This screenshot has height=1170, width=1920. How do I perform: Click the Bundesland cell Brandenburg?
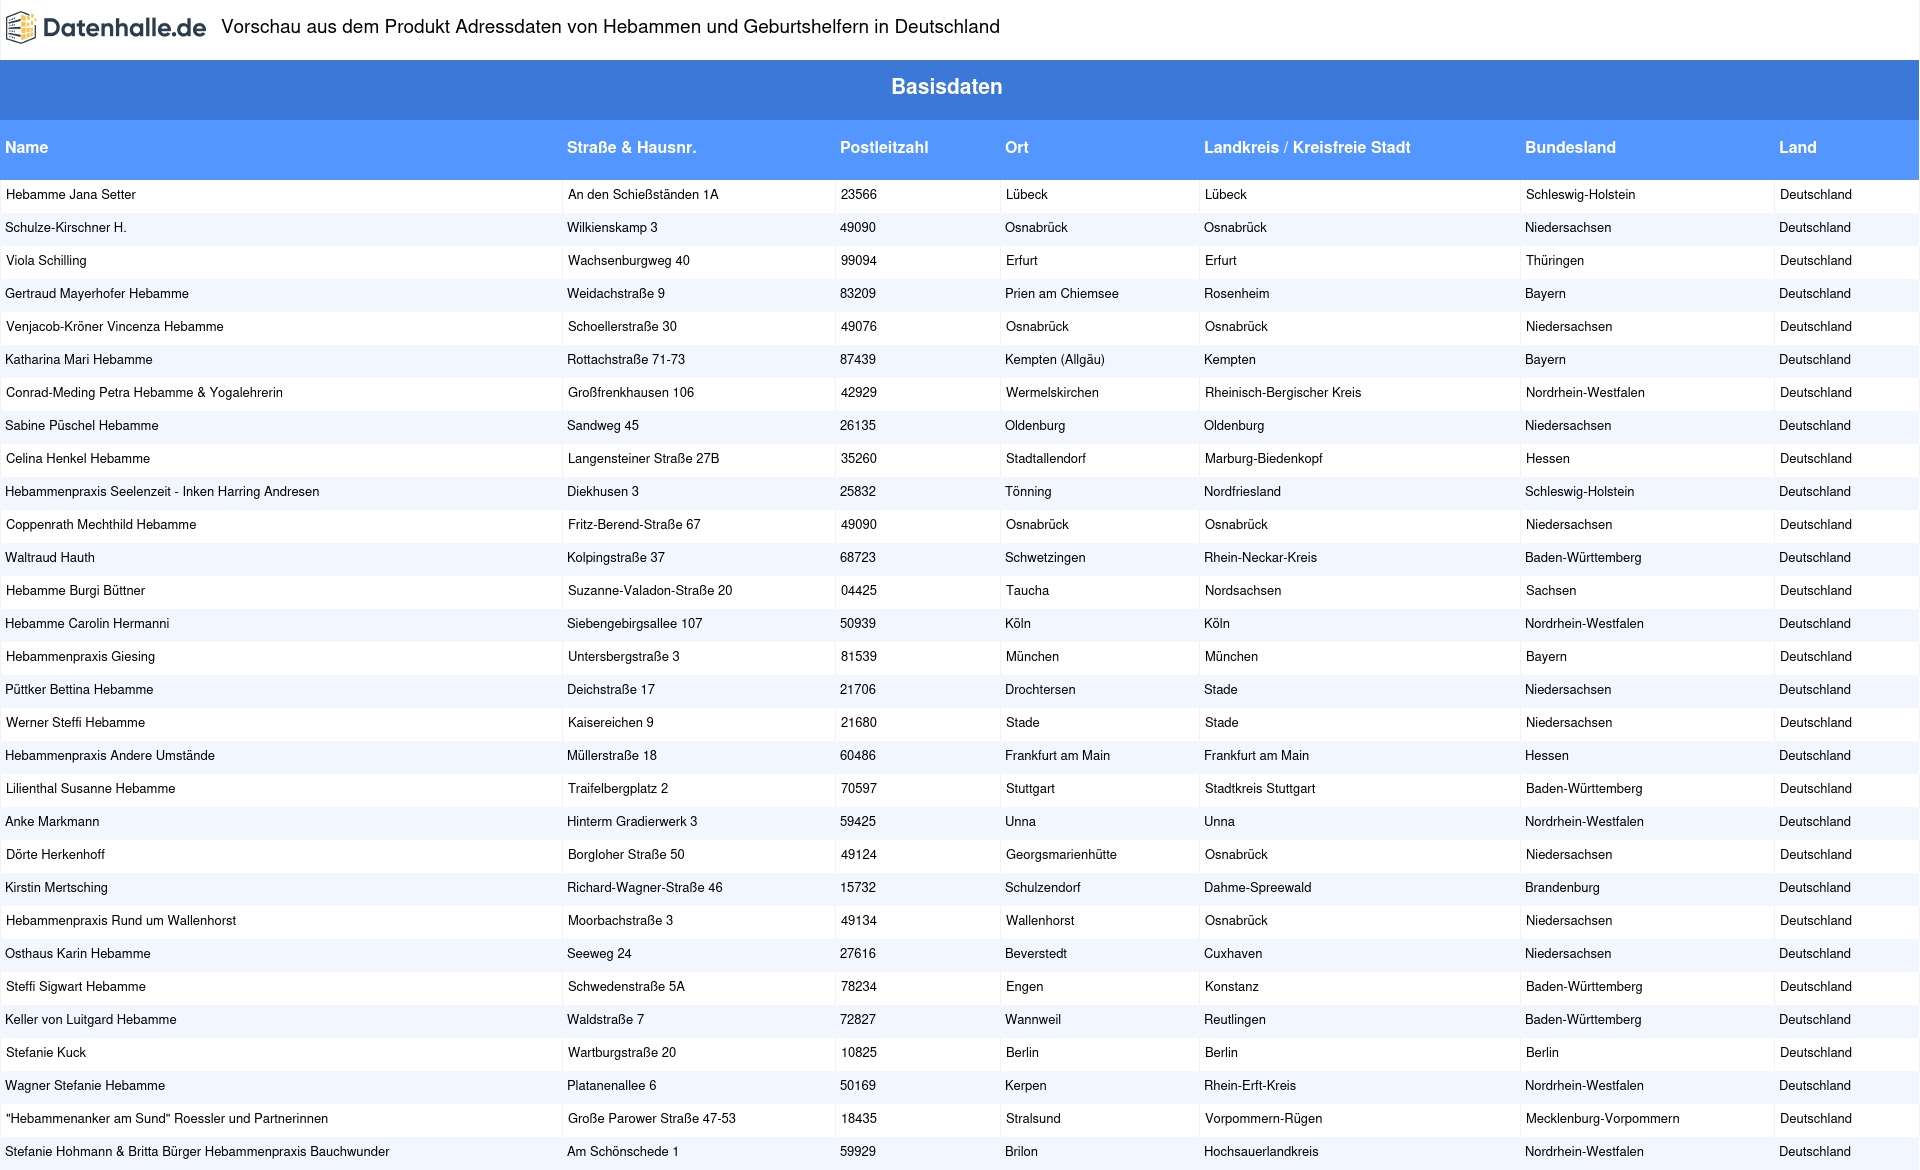tap(1562, 888)
